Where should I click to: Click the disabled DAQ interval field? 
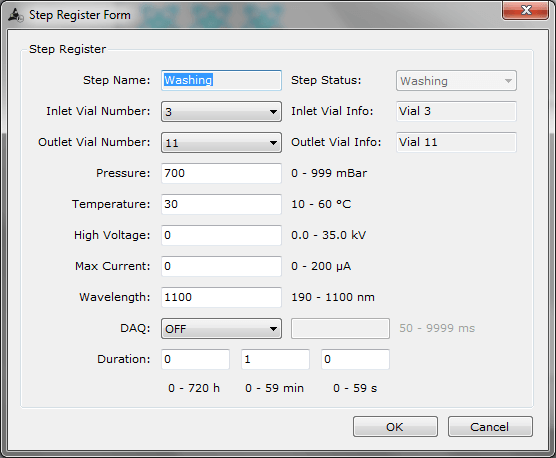coord(340,329)
